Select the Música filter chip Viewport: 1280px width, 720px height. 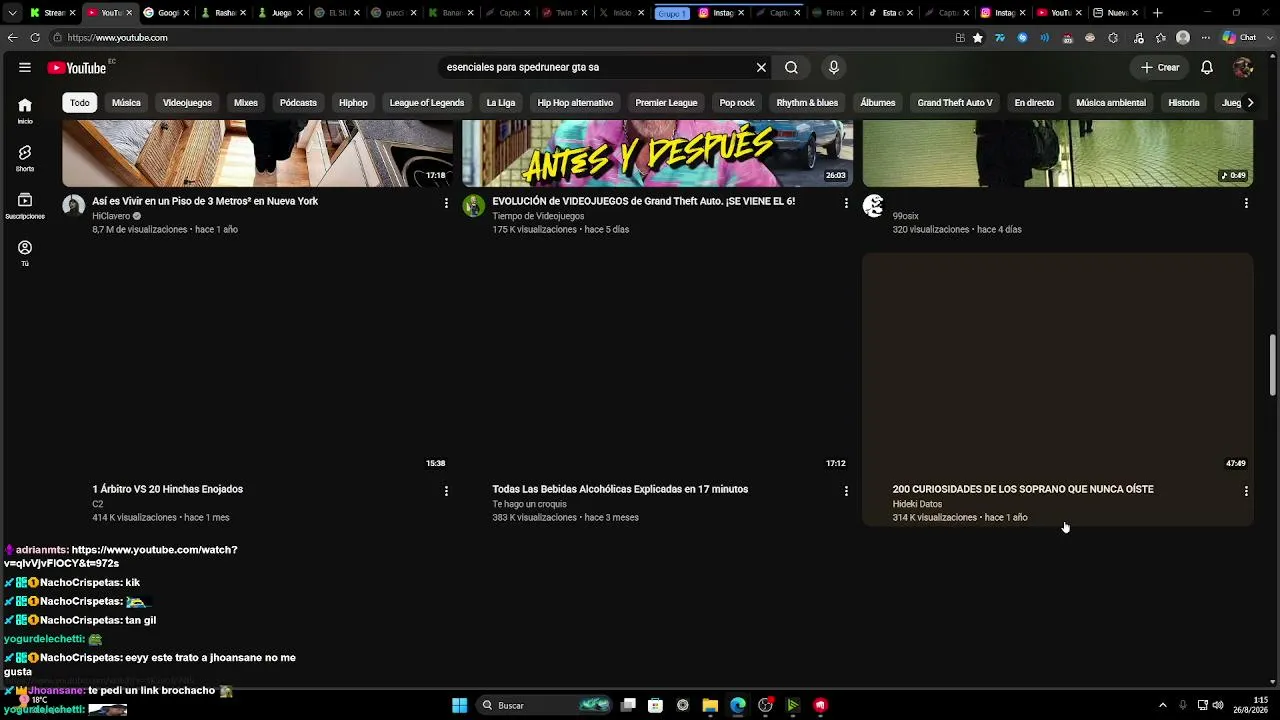tap(126, 102)
